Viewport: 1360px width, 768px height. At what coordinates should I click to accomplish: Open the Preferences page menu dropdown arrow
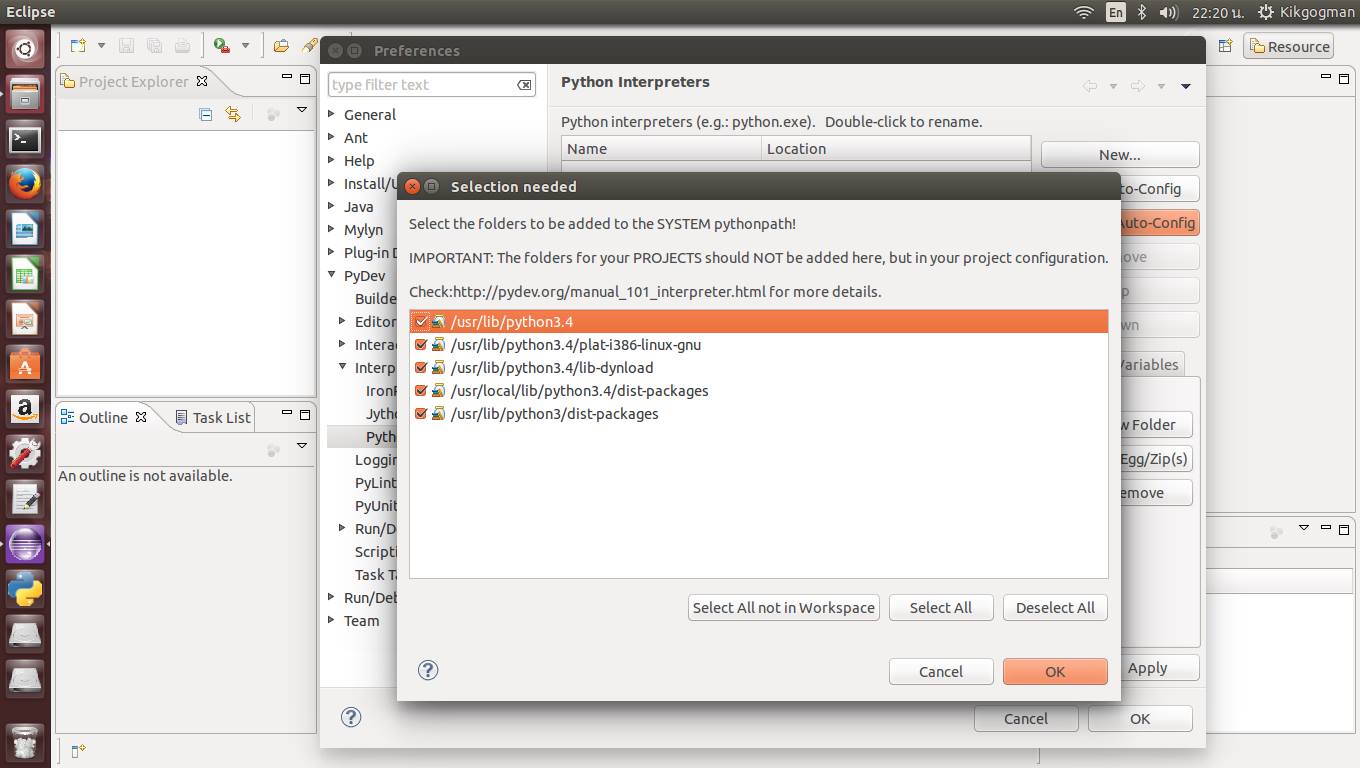tap(1186, 86)
